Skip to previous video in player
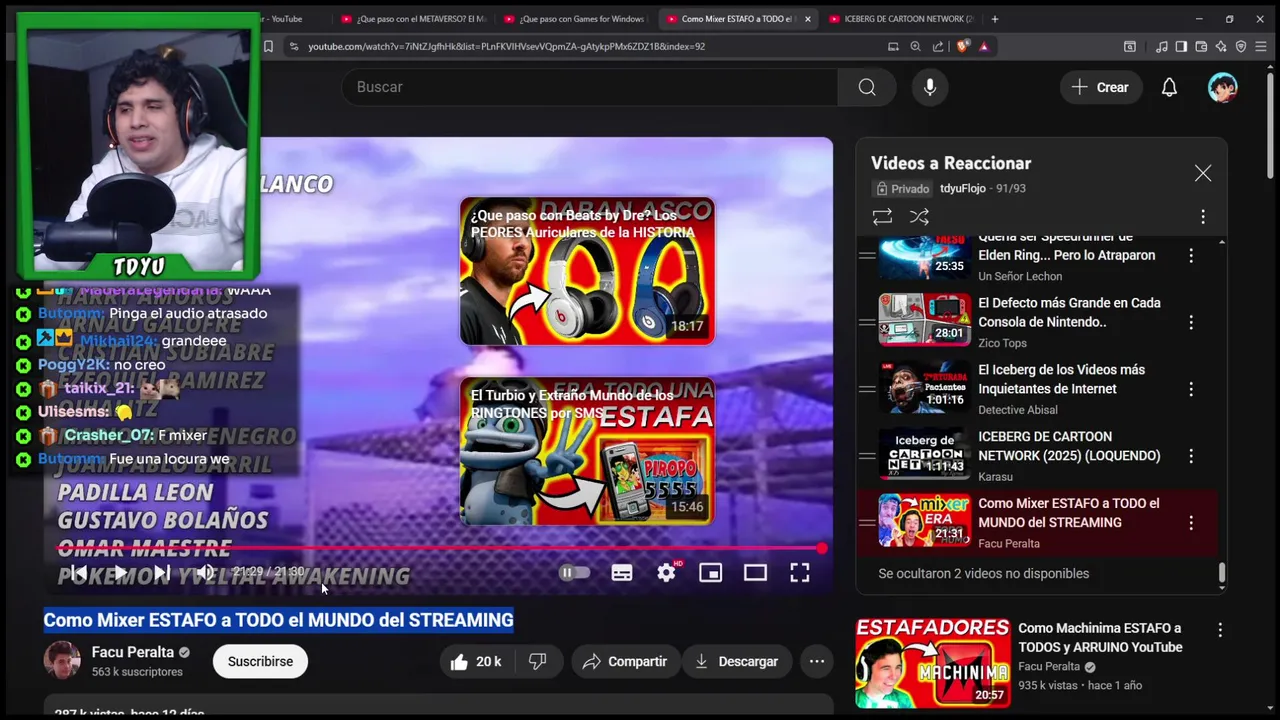Image resolution: width=1280 pixels, height=720 pixels. pos(77,573)
